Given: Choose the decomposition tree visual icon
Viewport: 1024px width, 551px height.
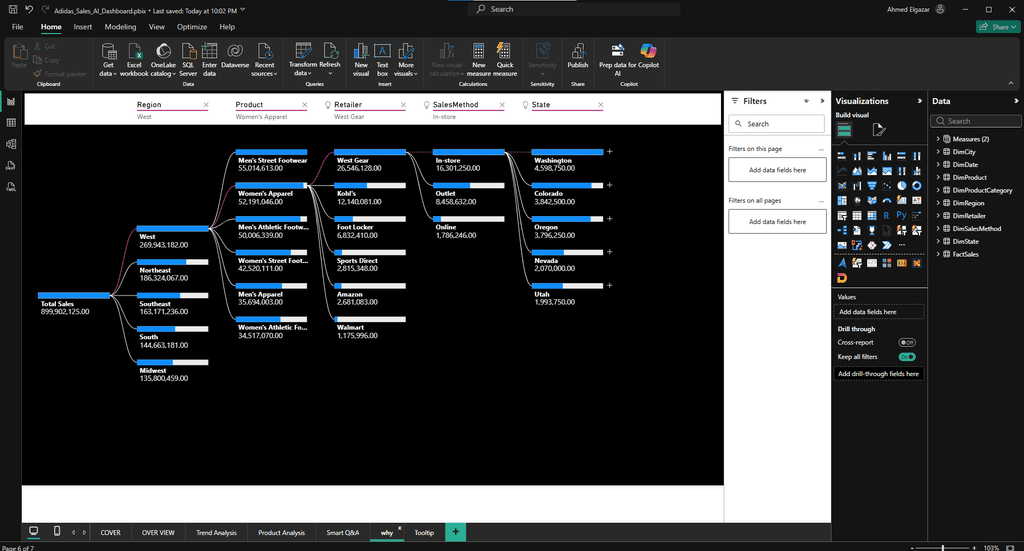Looking at the screenshot, I should [842, 230].
